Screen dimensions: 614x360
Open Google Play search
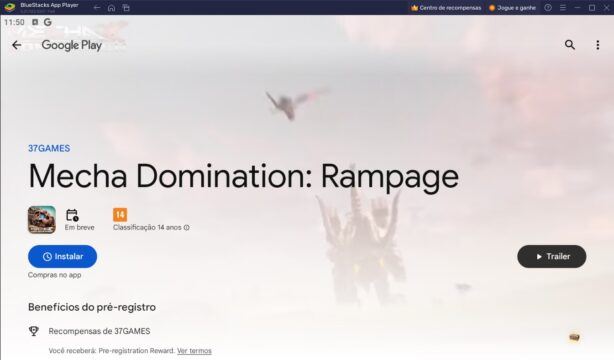point(570,45)
